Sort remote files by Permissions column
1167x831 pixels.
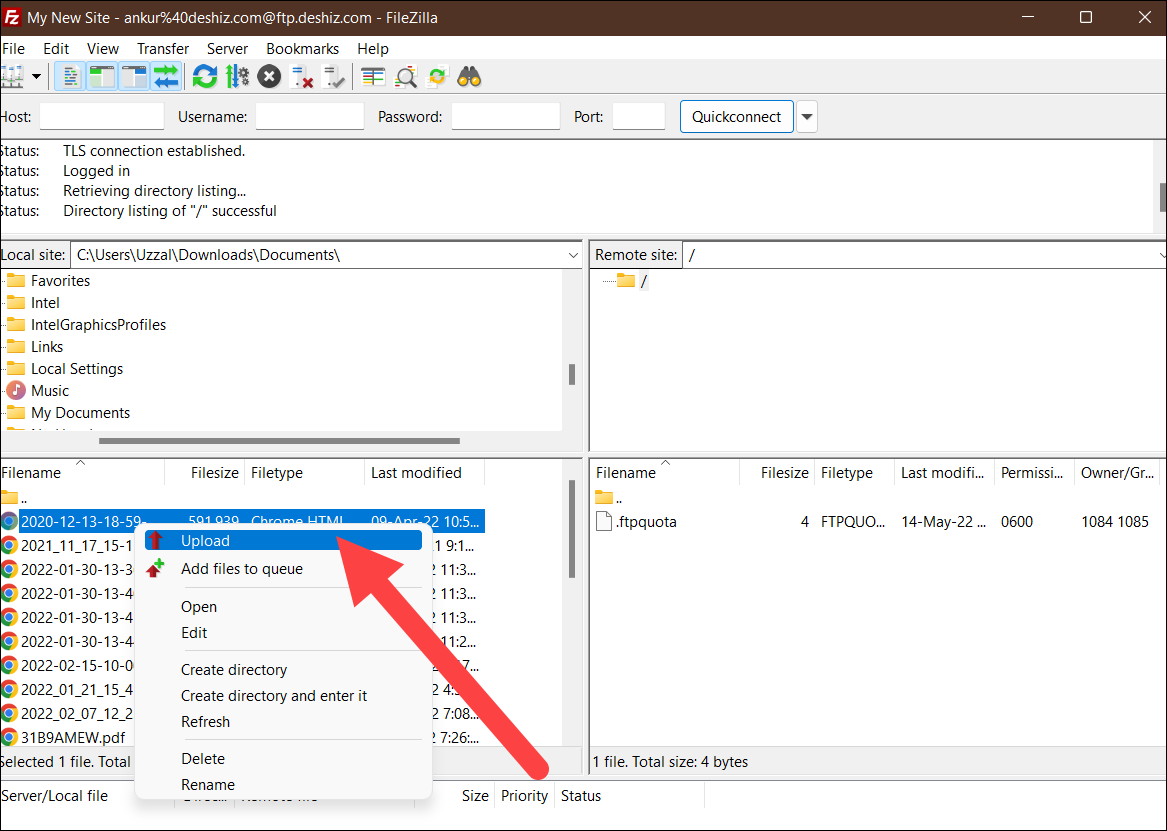pyautogui.click(x=1034, y=472)
